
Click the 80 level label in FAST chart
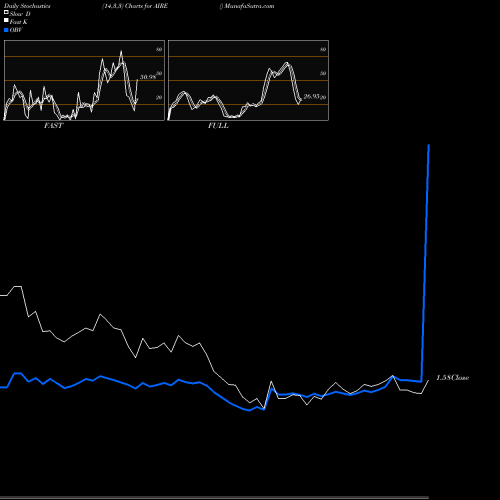(x=159, y=49)
